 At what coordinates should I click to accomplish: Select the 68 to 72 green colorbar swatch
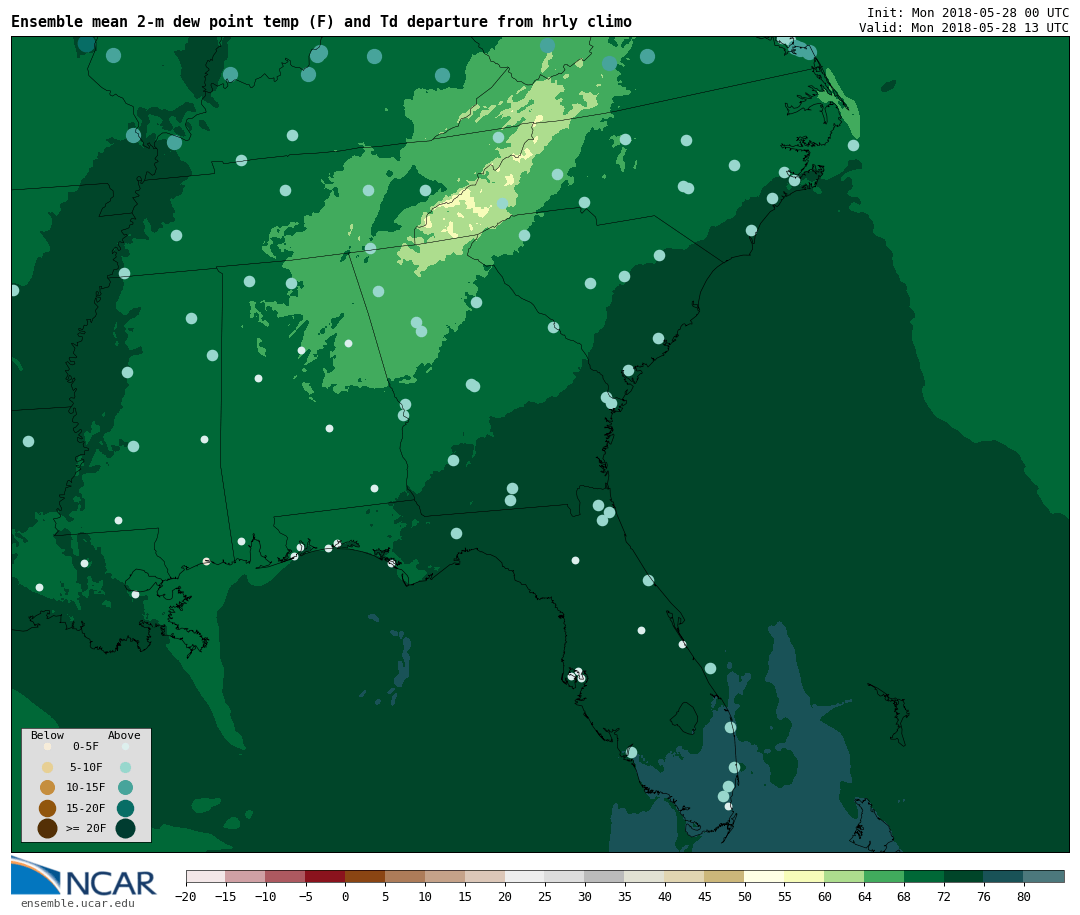click(x=924, y=877)
